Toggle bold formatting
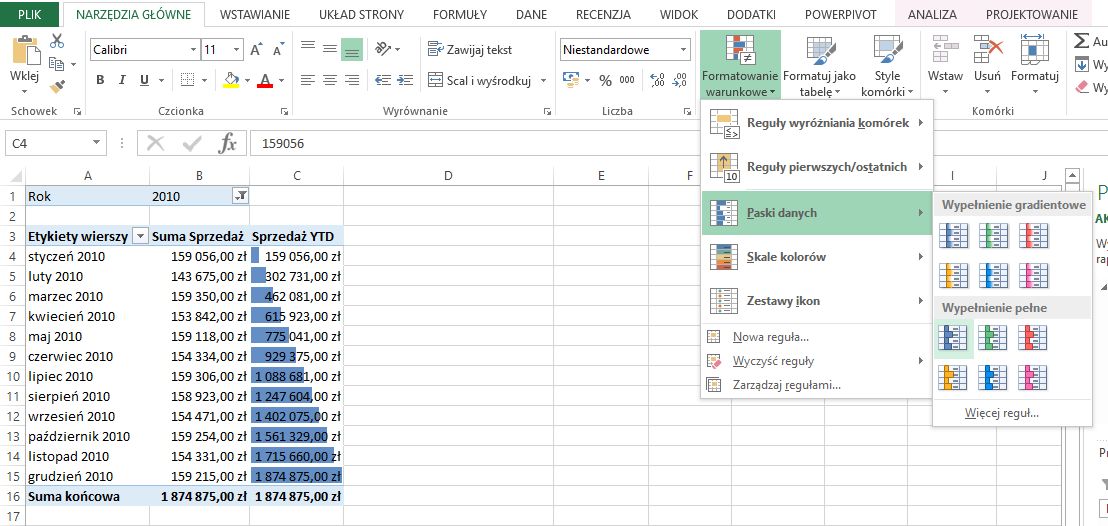This screenshot has width=1108, height=526. click(100, 81)
